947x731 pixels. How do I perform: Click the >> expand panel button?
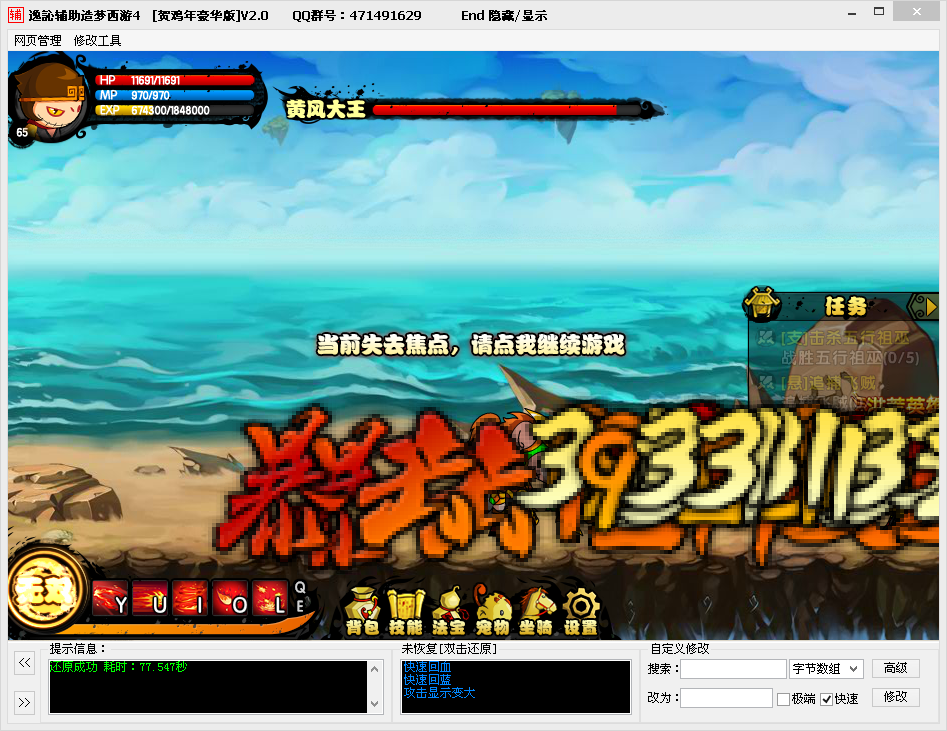coord(24,703)
